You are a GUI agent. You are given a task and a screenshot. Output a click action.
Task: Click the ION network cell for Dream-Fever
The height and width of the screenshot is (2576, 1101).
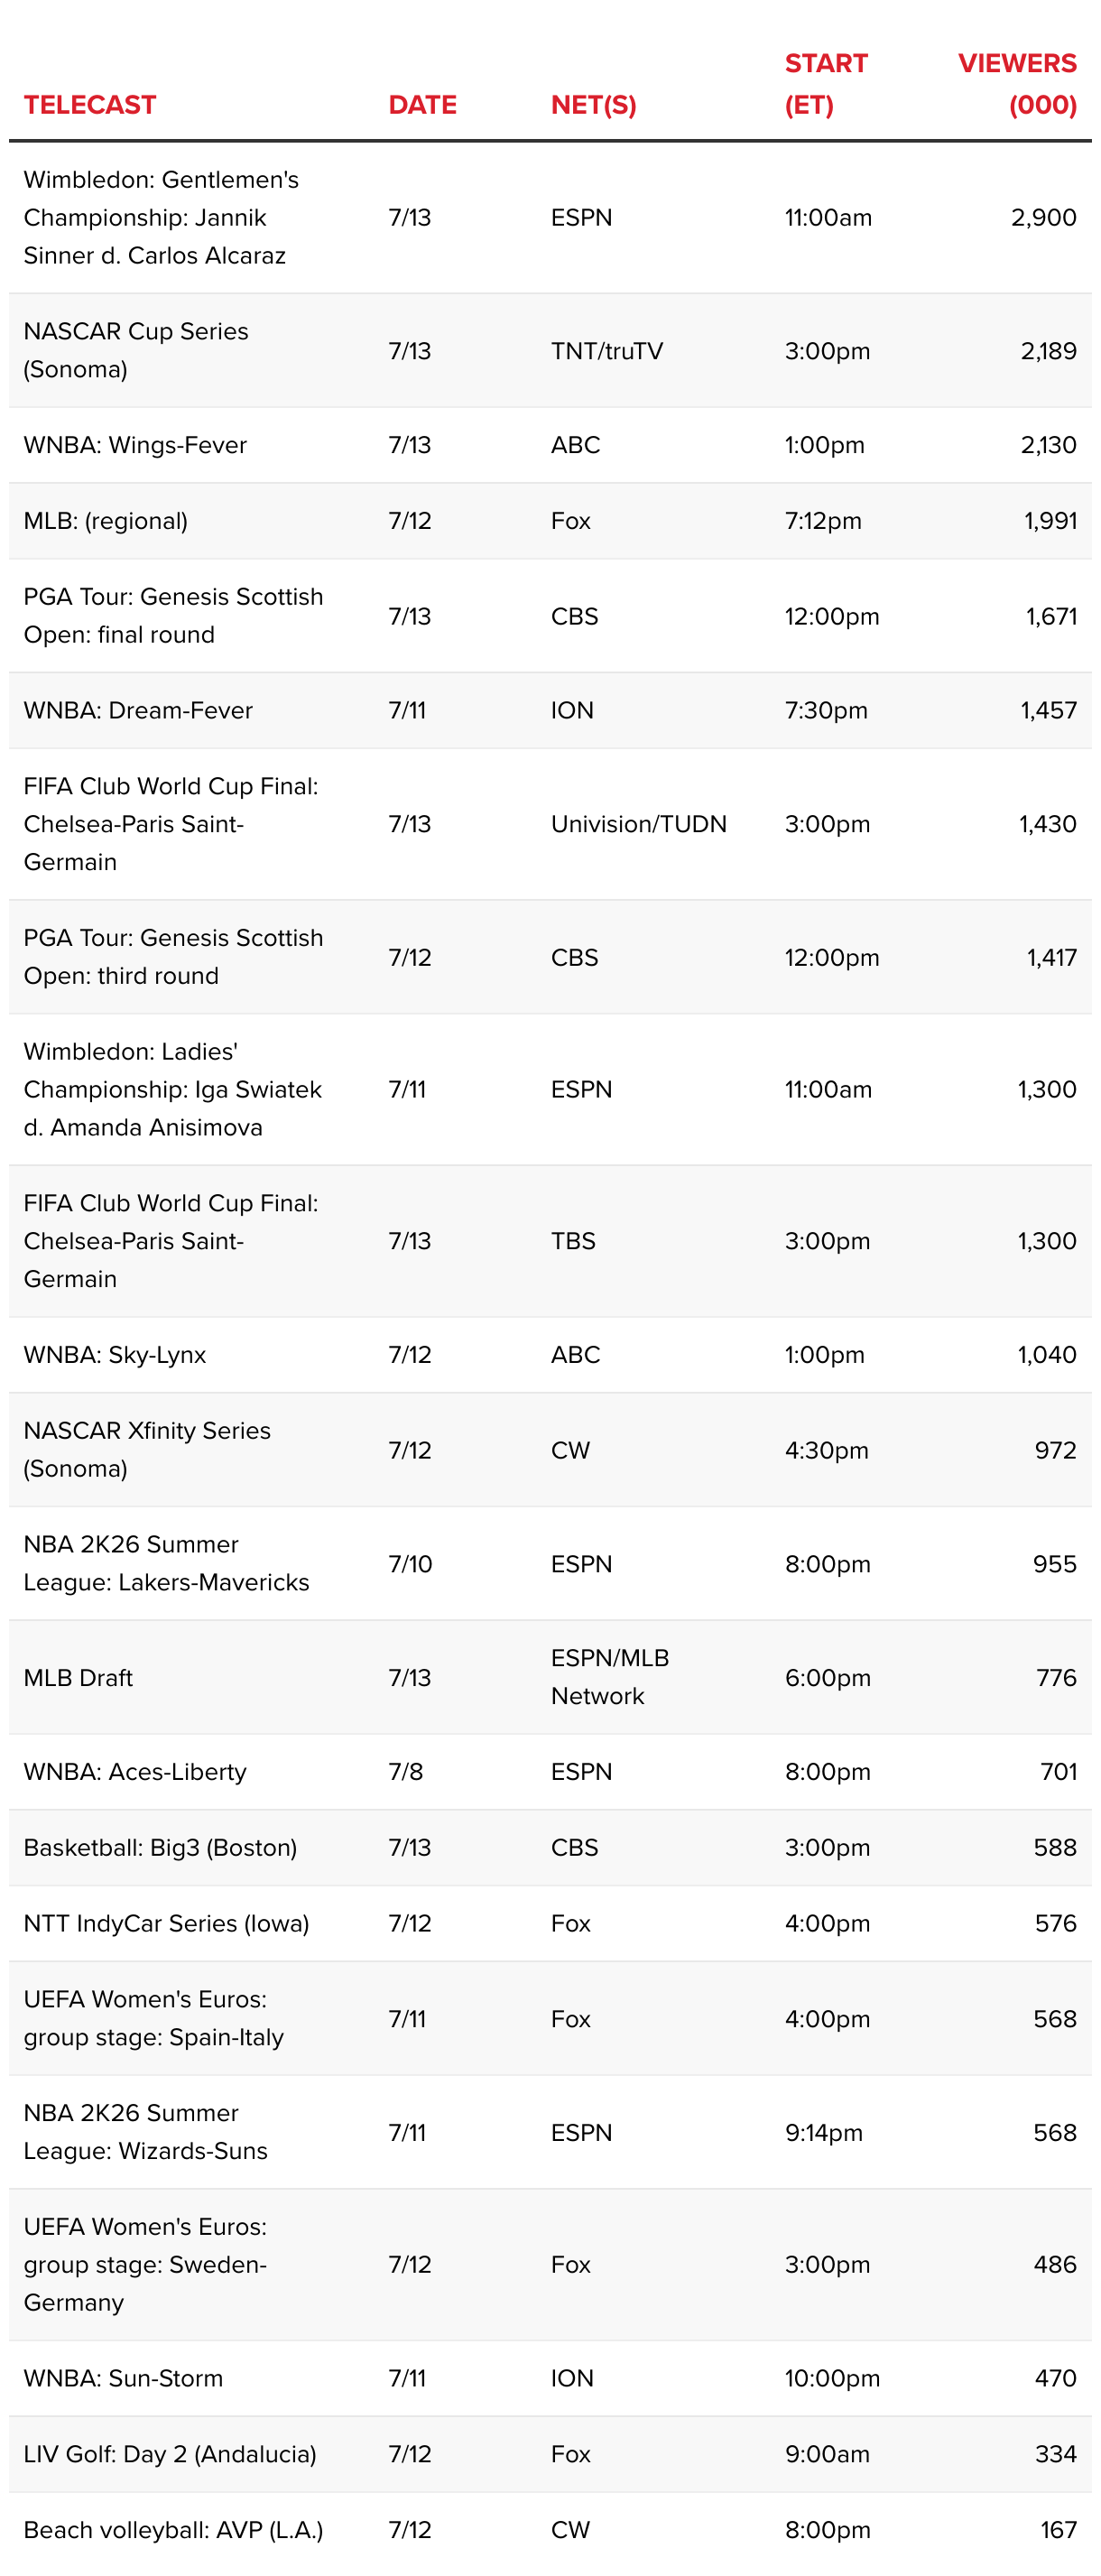pos(572,710)
